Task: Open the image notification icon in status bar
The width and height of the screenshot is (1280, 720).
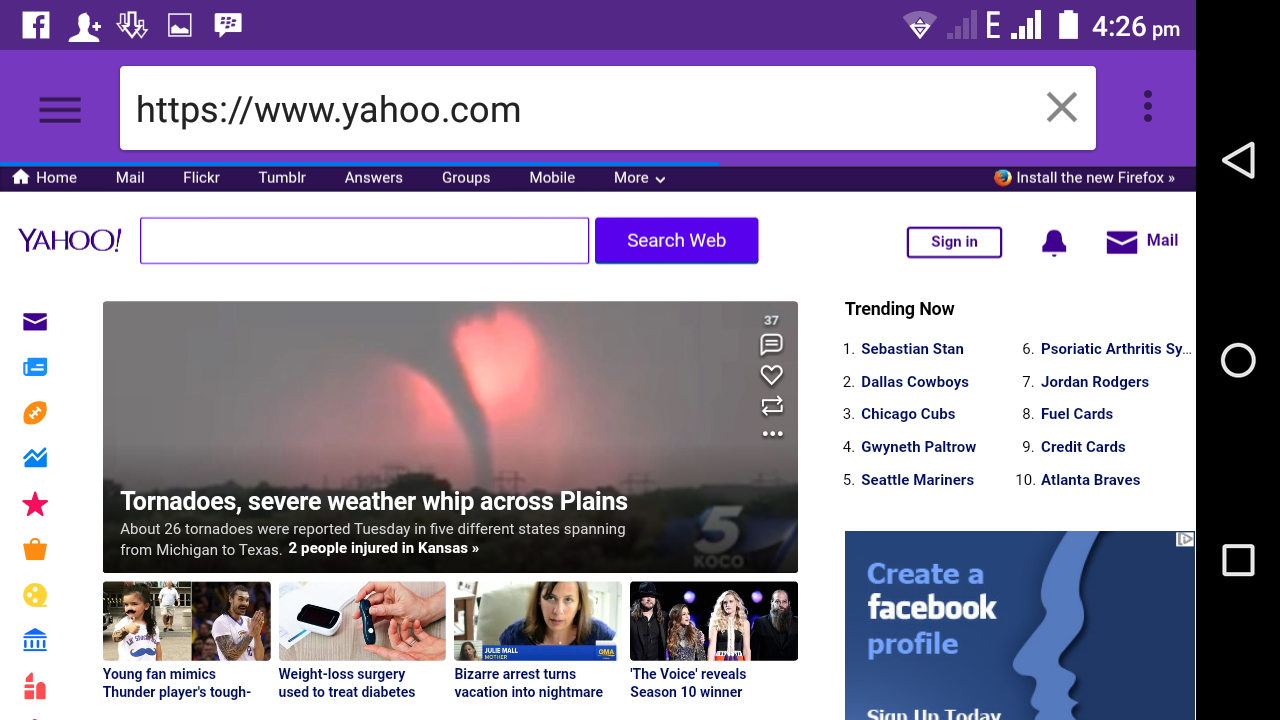Action: 180,26
